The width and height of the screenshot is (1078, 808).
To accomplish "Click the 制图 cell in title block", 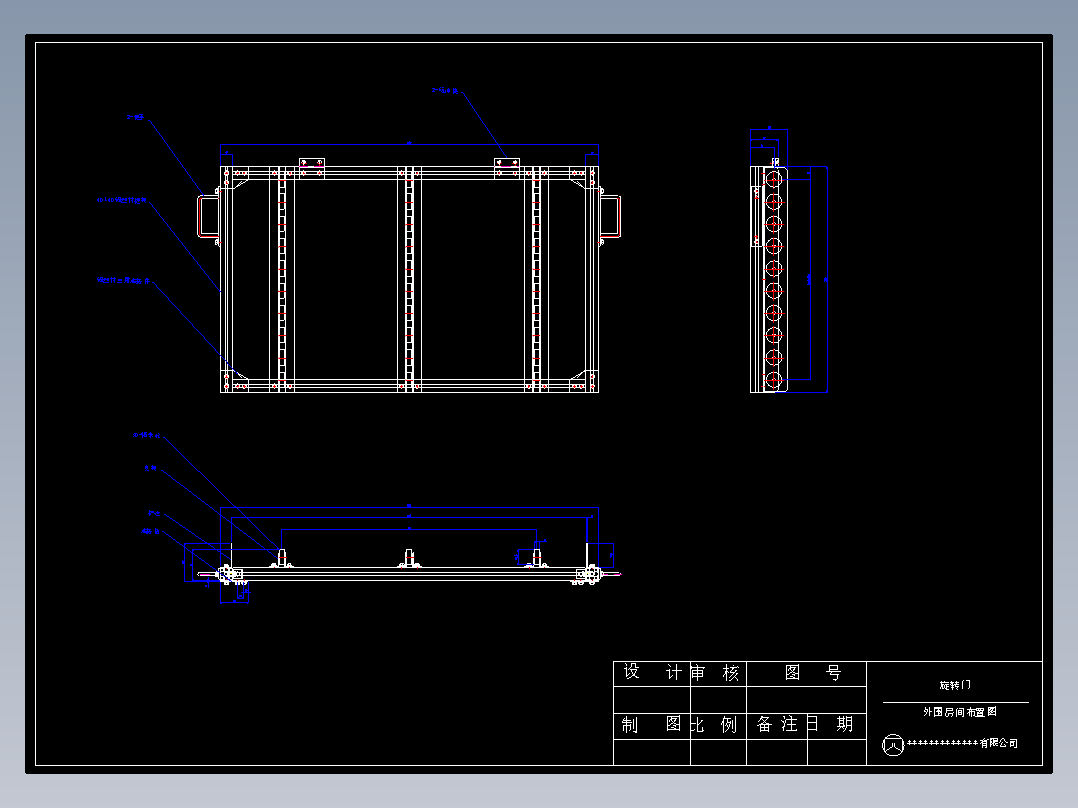I will (x=652, y=725).
